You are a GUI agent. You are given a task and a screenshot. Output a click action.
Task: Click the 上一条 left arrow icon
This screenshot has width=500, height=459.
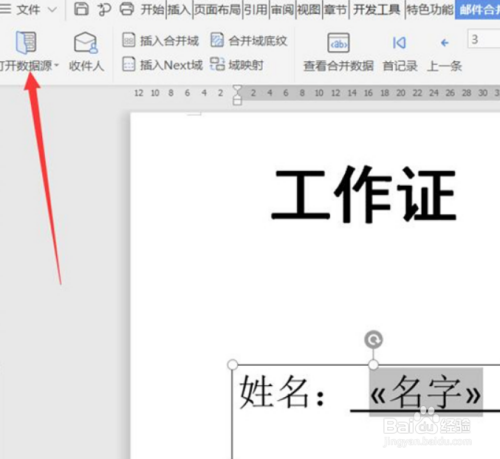(x=445, y=43)
